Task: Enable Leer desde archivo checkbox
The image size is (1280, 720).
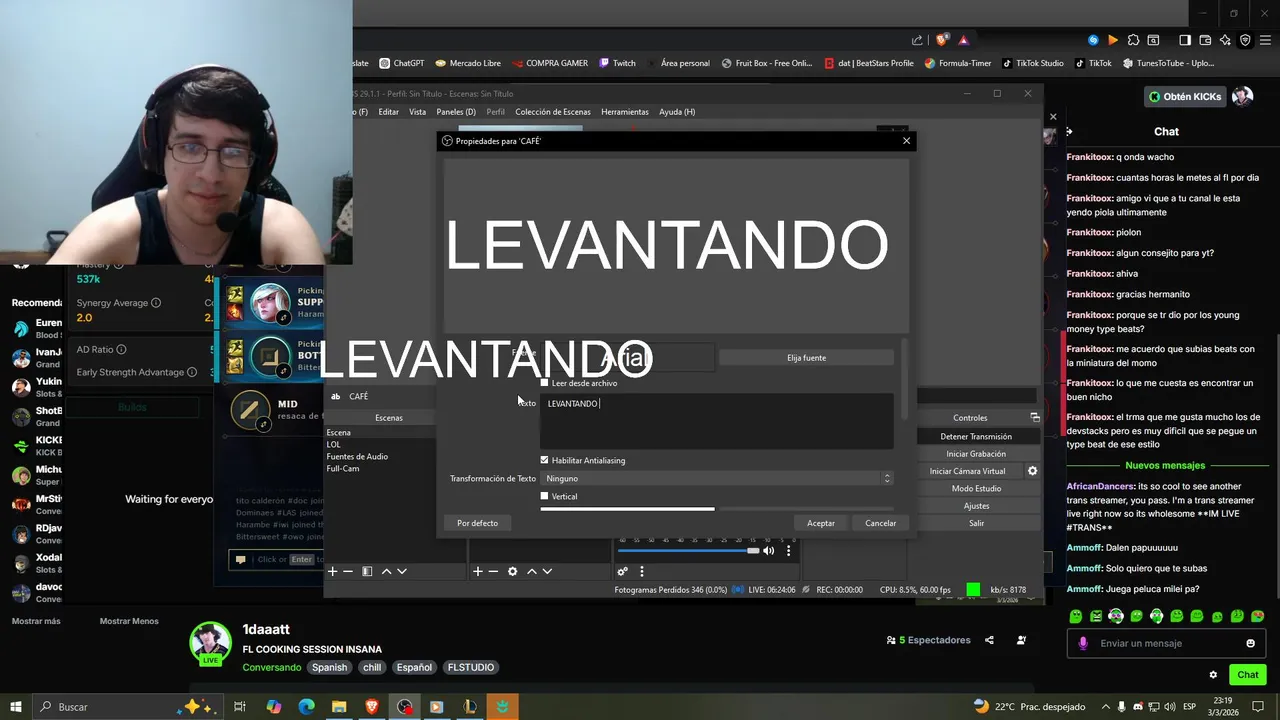Action: pos(545,383)
